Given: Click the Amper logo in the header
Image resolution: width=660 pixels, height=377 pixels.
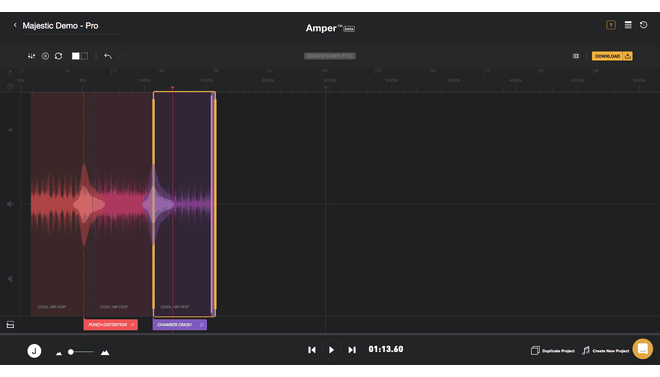Looking at the screenshot, I should (x=330, y=28).
